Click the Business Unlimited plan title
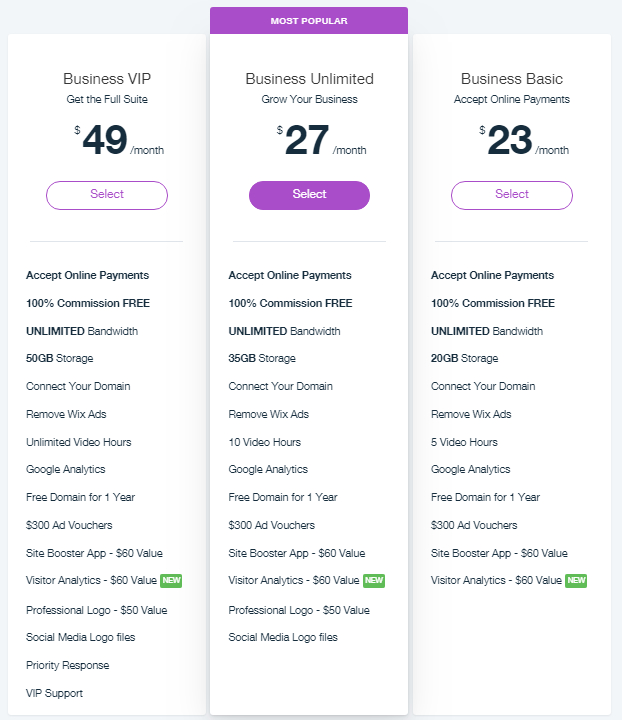 coord(309,79)
